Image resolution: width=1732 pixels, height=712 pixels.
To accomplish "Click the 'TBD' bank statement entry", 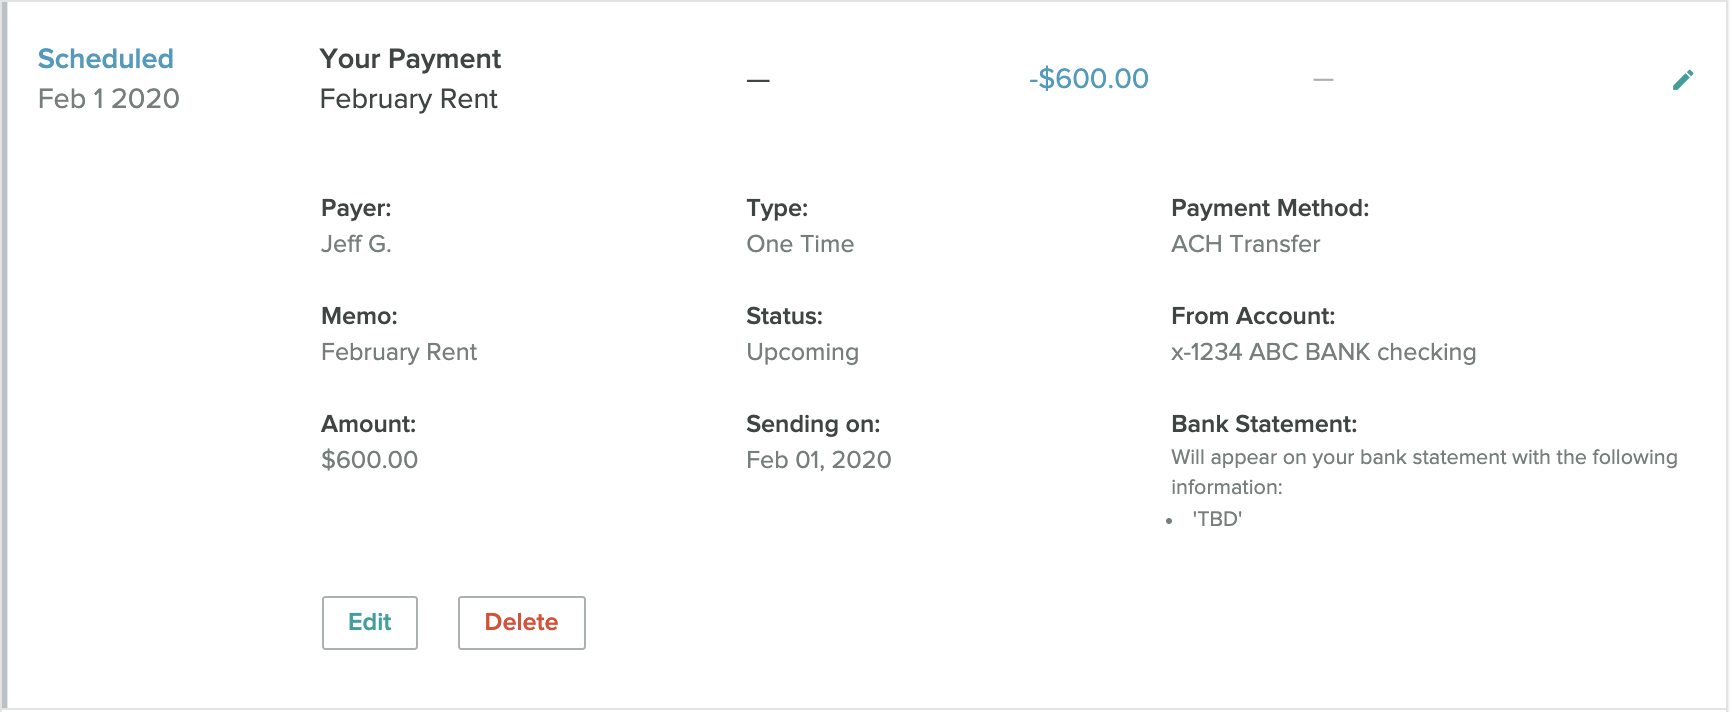I will point(1217,519).
